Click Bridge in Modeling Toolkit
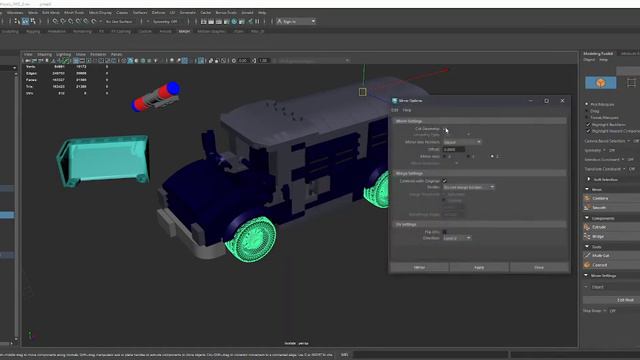 (x=611, y=236)
